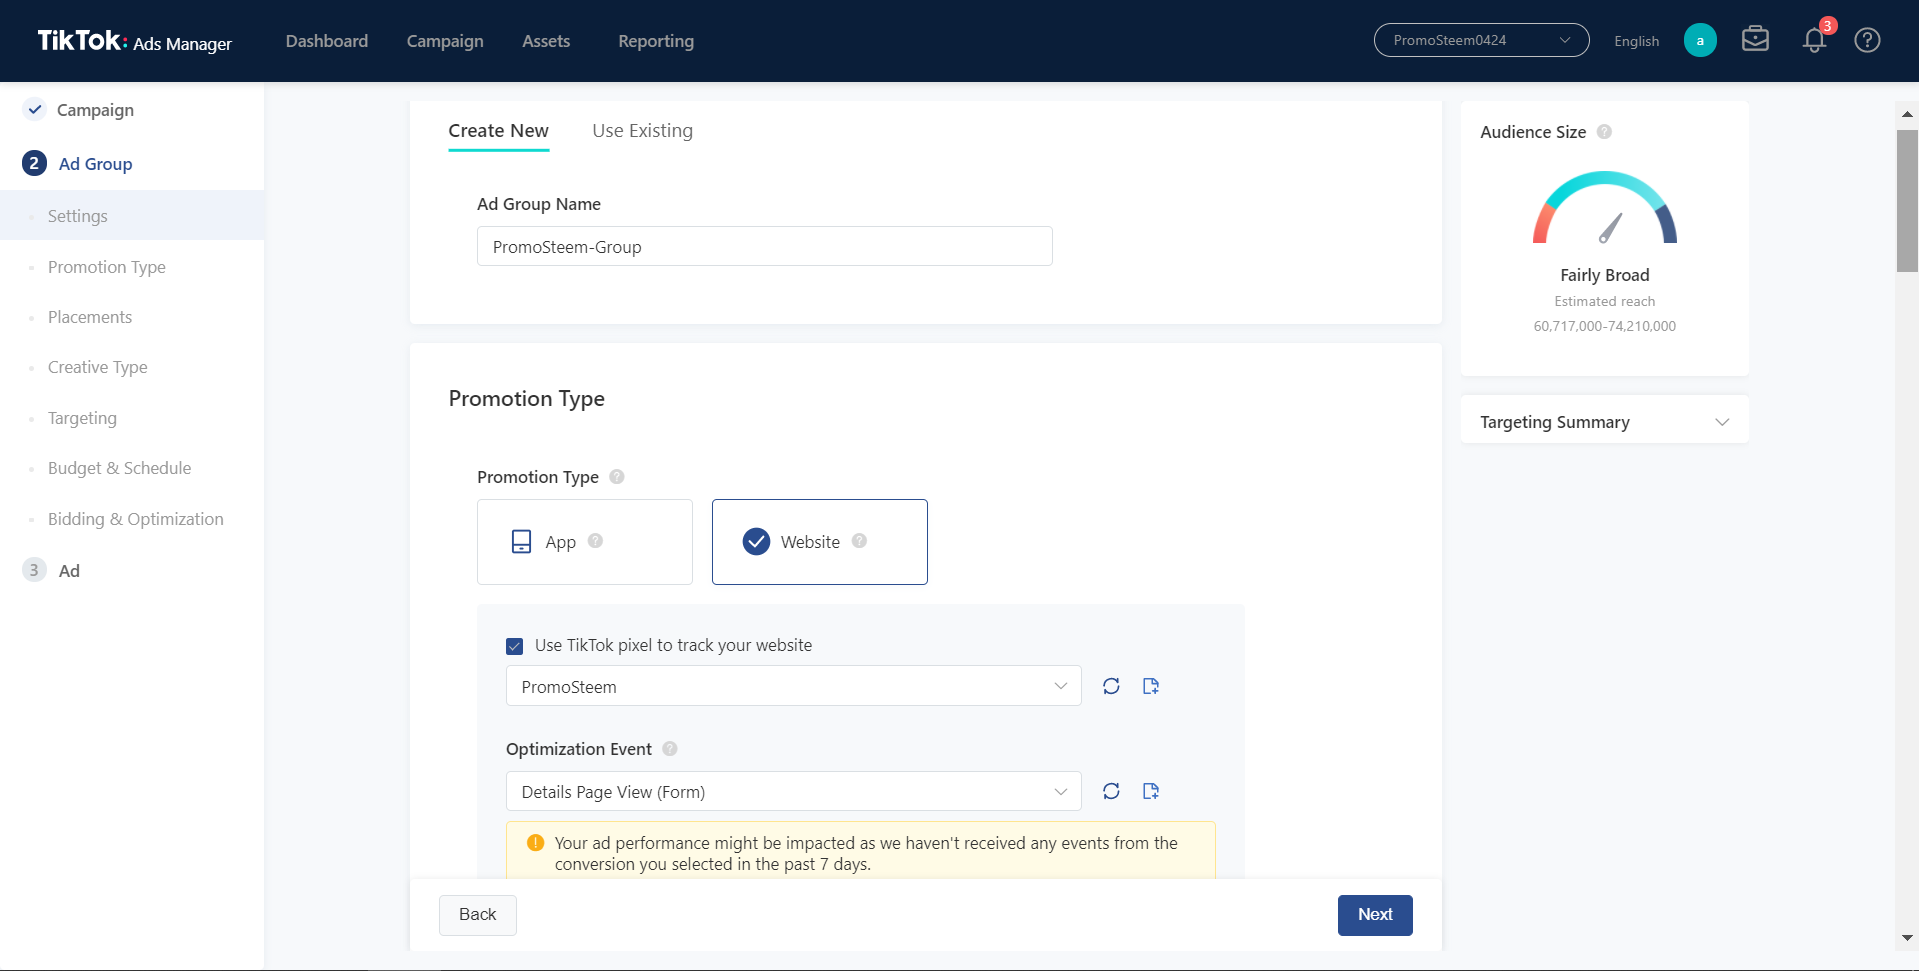Click the Audience Size gauge meter

[x=1604, y=208]
